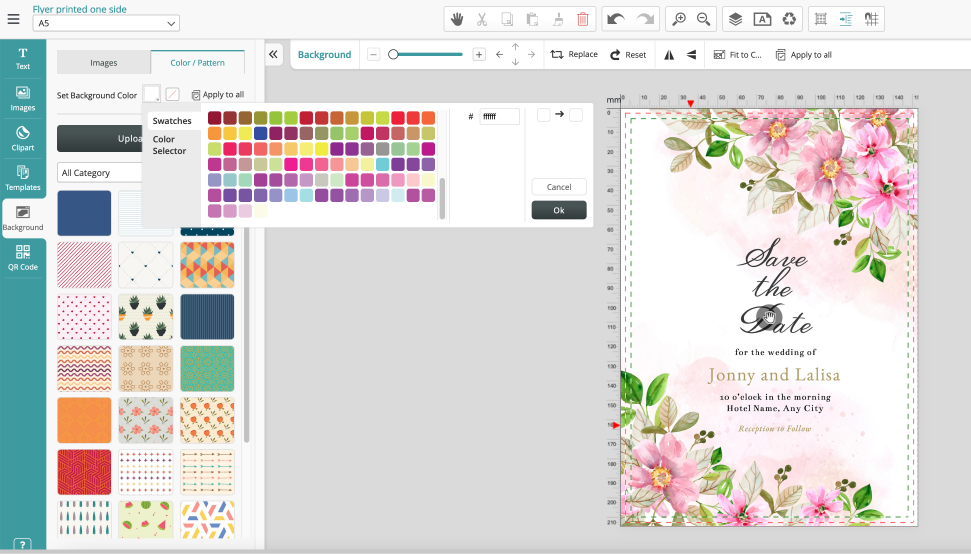Toggle the snap guides icon
Viewport: 971px width, 555px height.
[846, 19]
